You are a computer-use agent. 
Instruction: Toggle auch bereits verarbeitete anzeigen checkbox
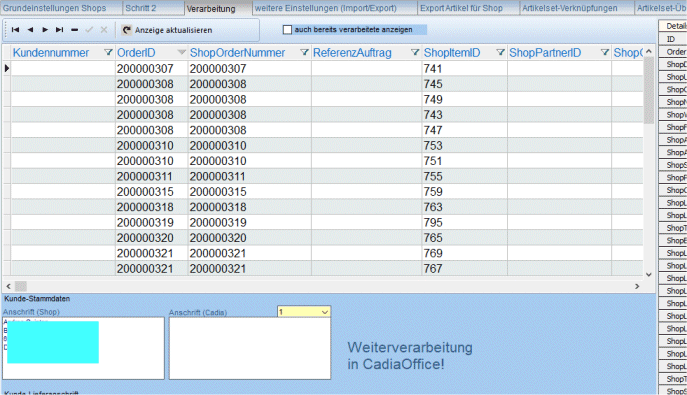click(287, 30)
